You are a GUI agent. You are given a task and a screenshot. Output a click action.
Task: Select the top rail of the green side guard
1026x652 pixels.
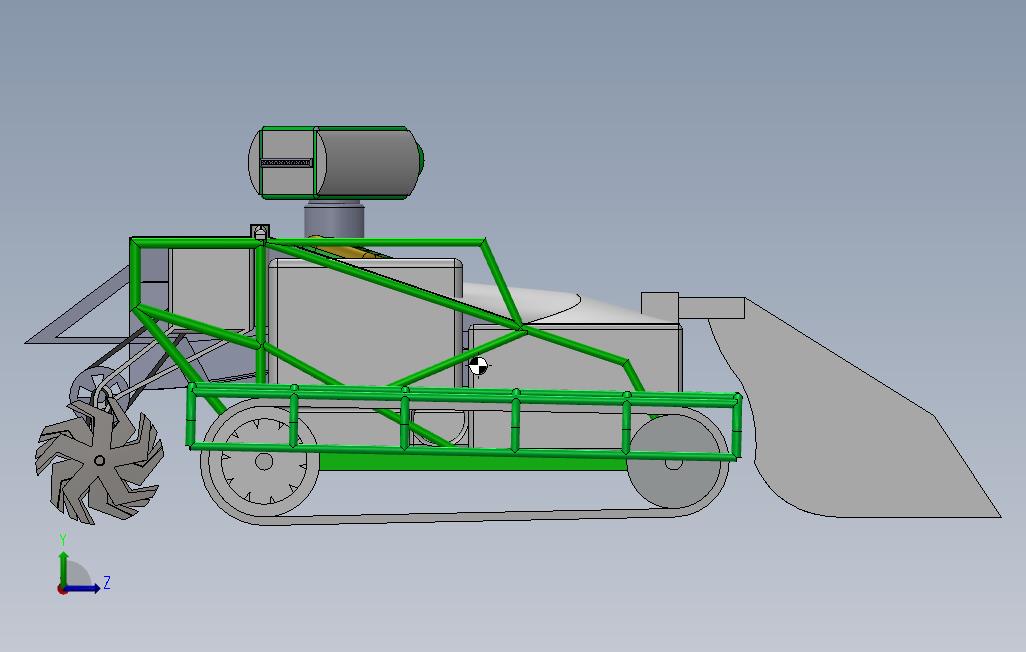(x=465, y=393)
